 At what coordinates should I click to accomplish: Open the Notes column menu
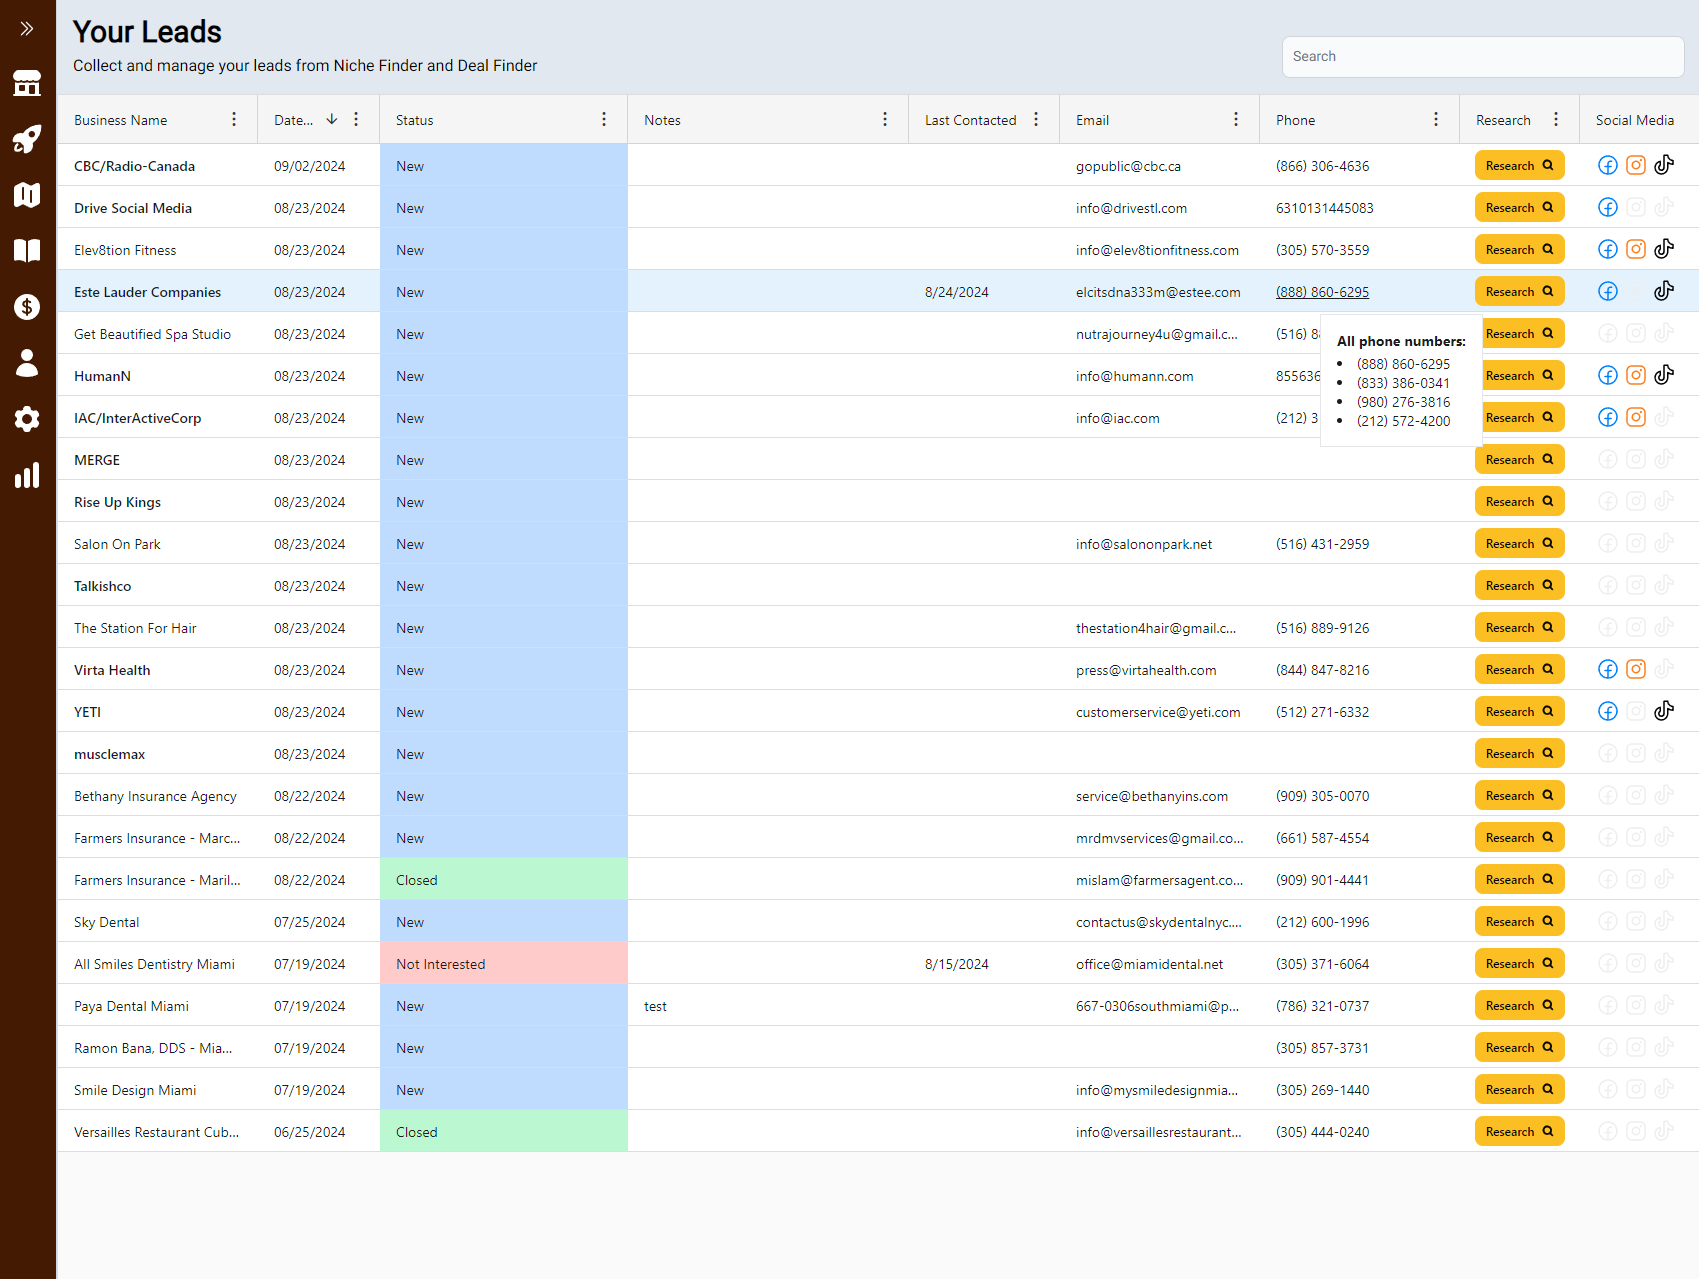[885, 119]
